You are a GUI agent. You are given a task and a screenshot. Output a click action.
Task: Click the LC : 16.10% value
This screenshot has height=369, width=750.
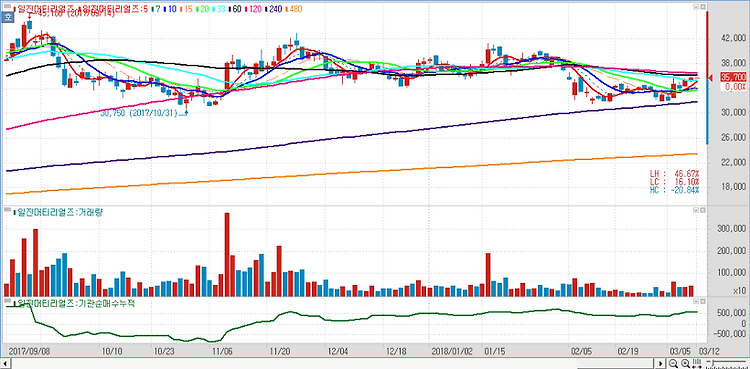click(x=674, y=181)
